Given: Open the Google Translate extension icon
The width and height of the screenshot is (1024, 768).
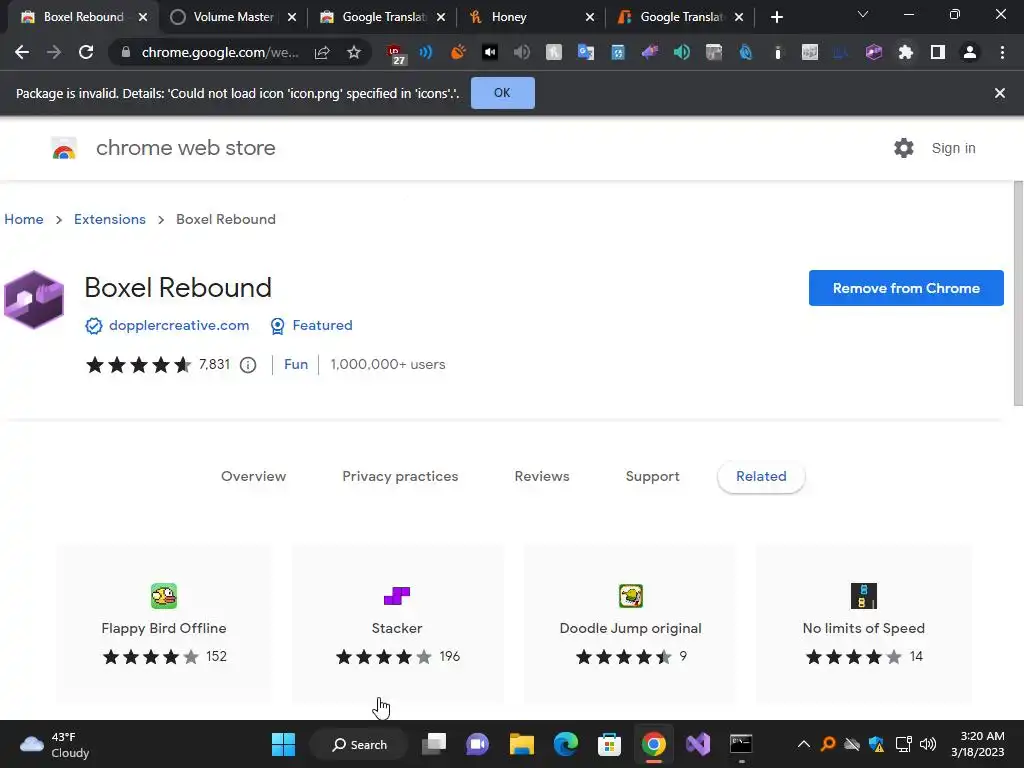Looking at the screenshot, I should pos(586,52).
